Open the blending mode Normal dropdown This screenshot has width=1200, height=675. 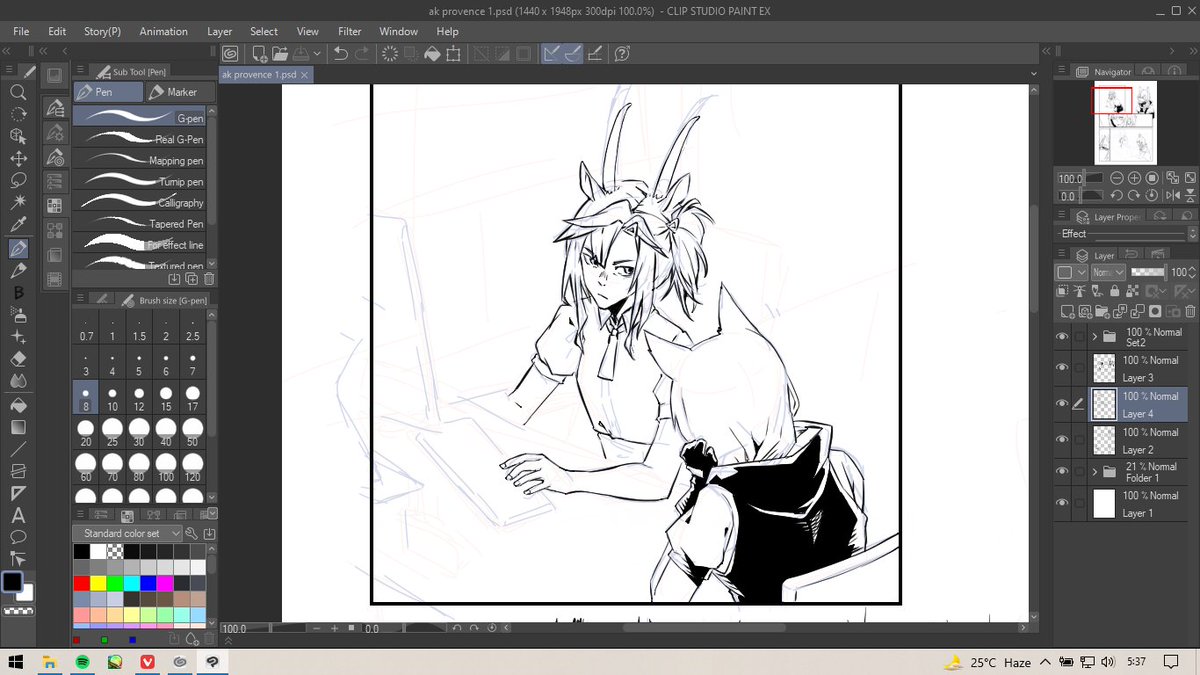pyautogui.click(x=1108, y=272)
